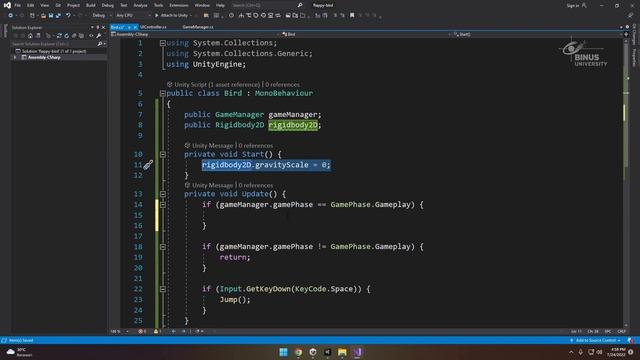
Task: Open the Project menu
Action: click(x=73, y=5)
